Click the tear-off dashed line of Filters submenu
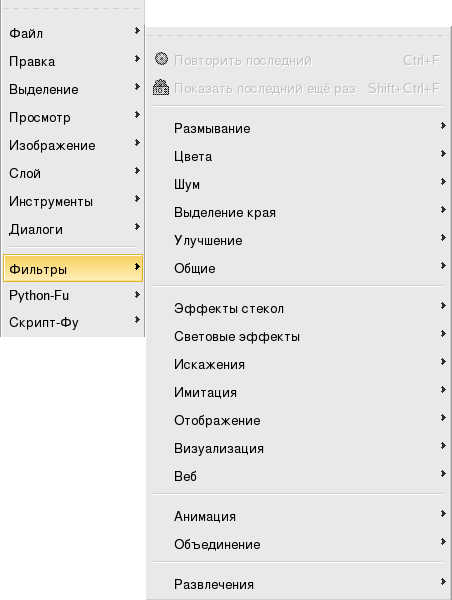 (x=298, y=36)
